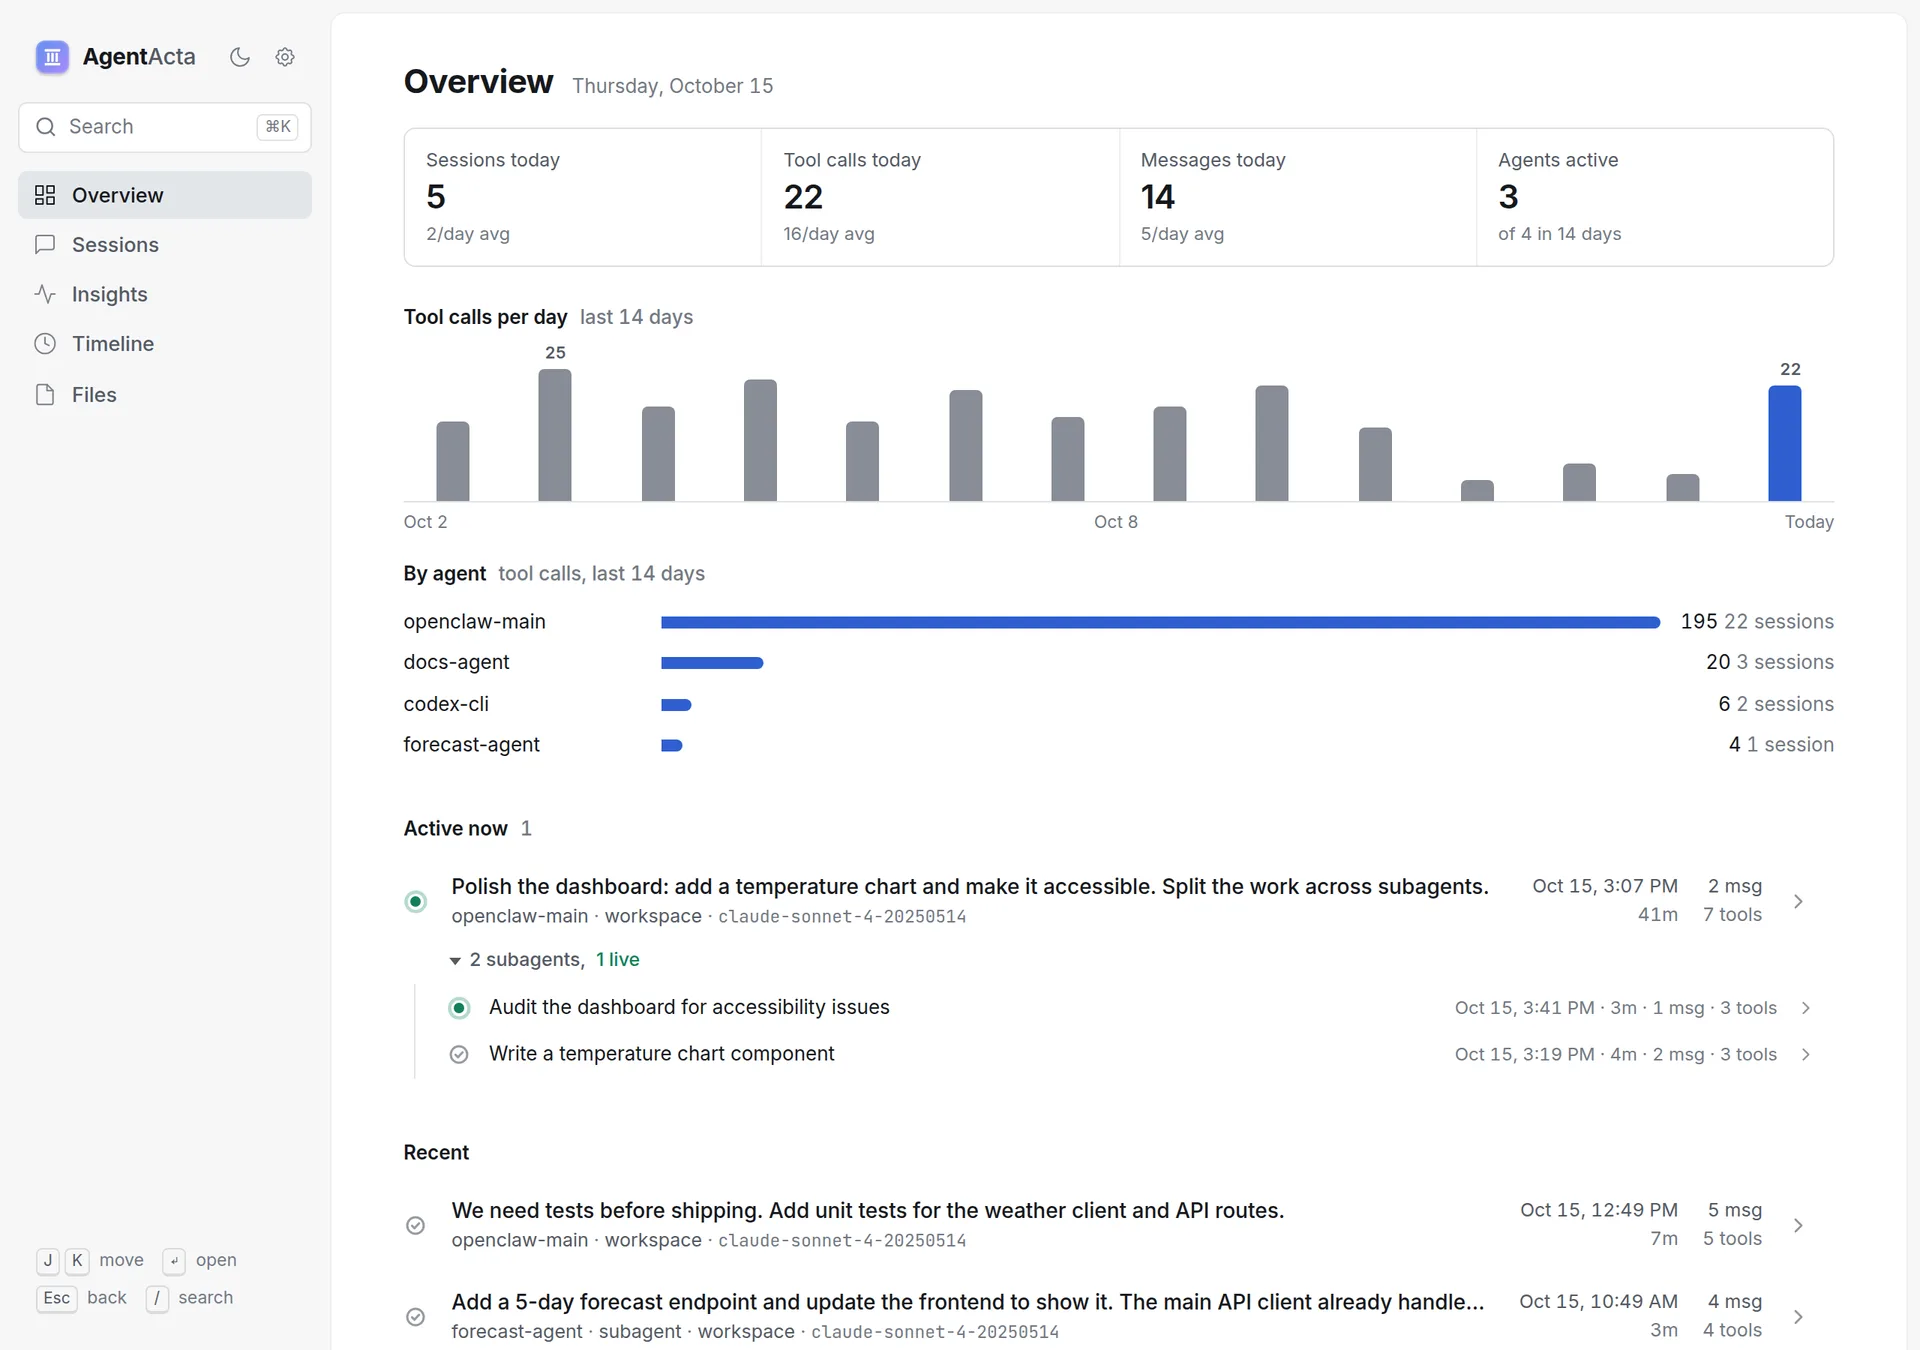Open the Files section
Image resolution: width=1920 pixels, height=1350 pixels.
[165, 395]
